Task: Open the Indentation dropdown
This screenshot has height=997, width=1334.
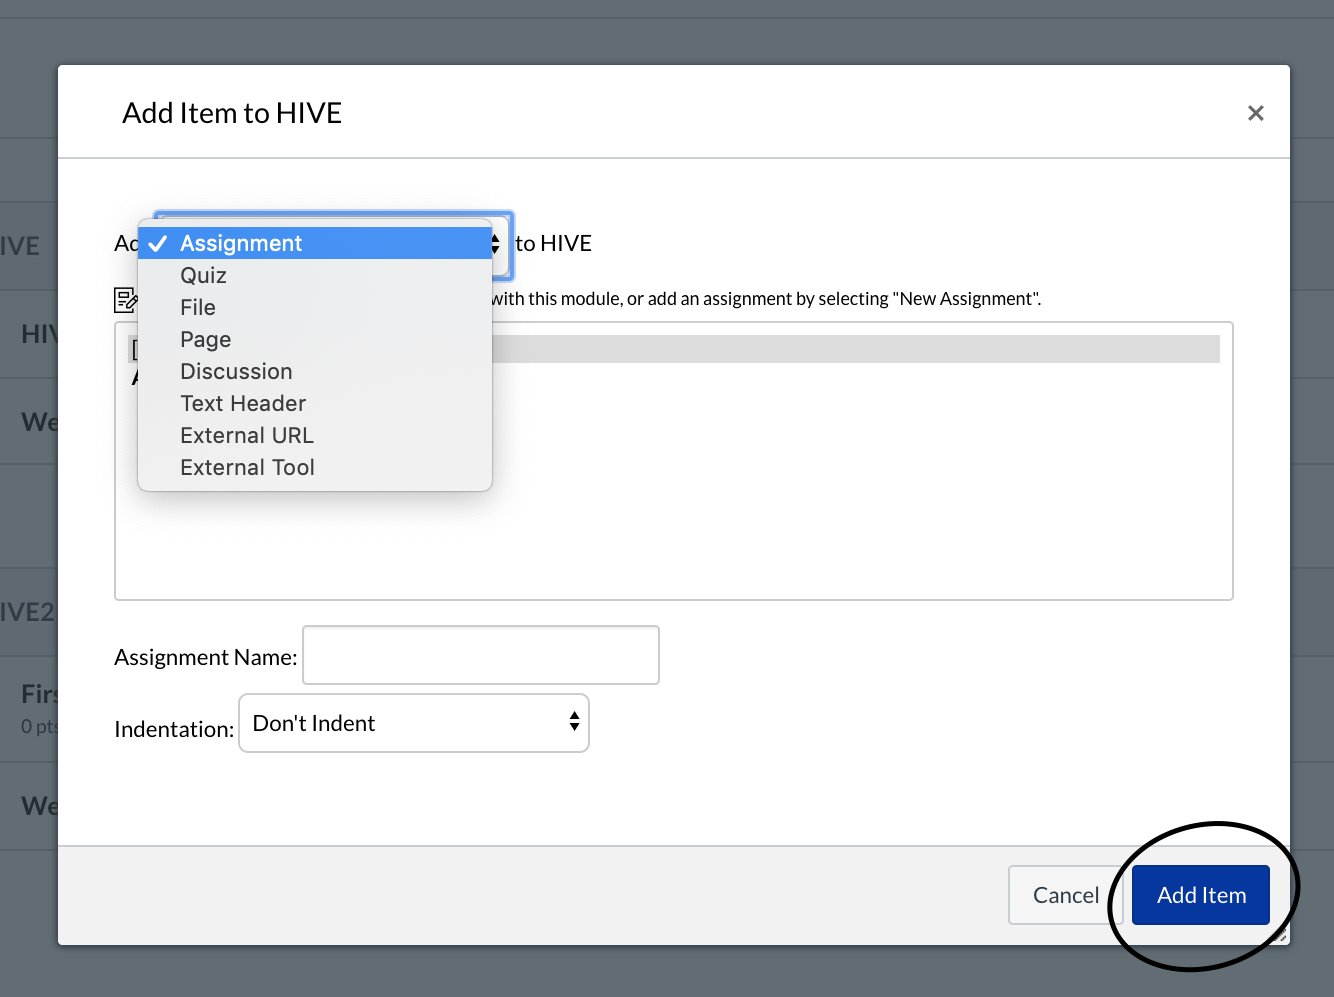Action: pyautogui.click(x=414, y=723)
